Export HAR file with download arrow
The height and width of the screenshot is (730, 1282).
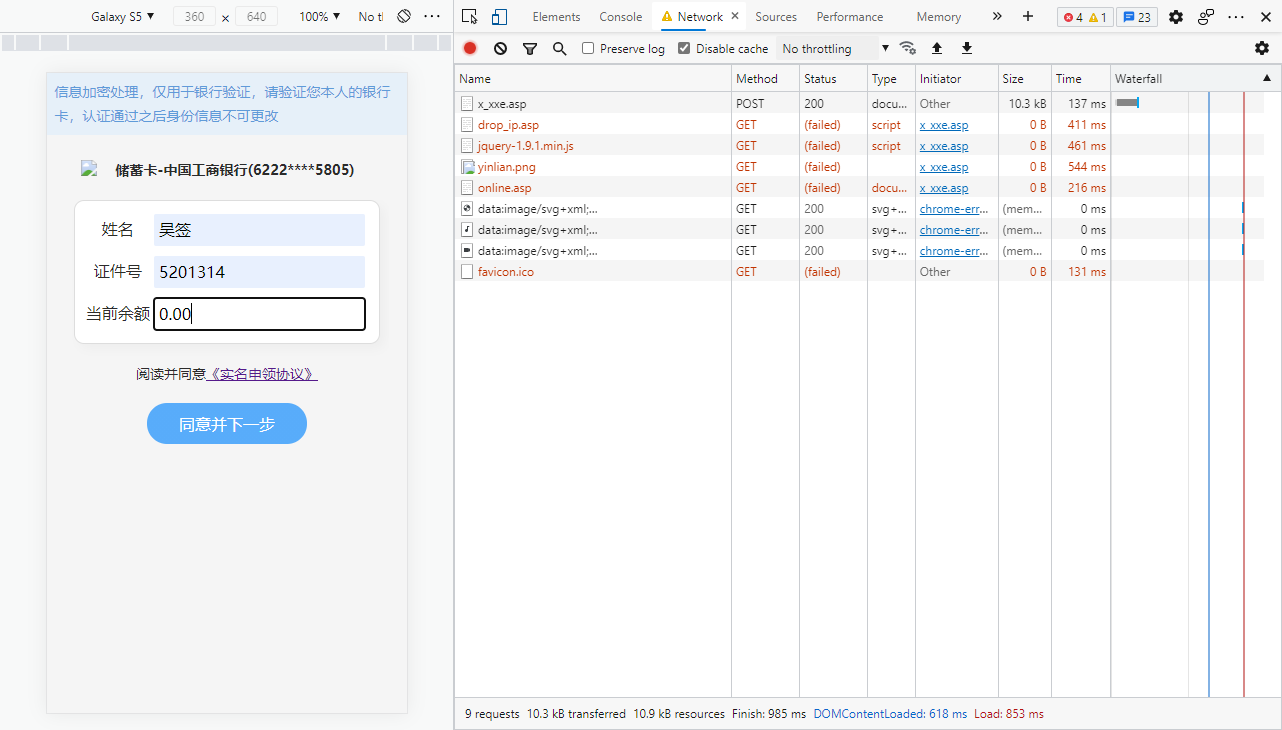(967, 48)
